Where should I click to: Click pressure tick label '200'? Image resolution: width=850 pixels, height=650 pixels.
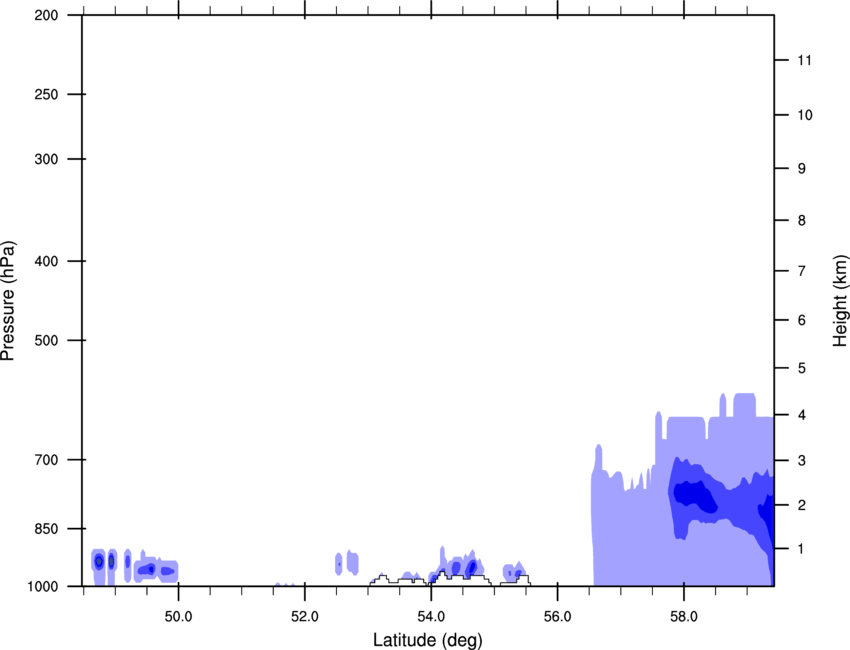point(46,15)
